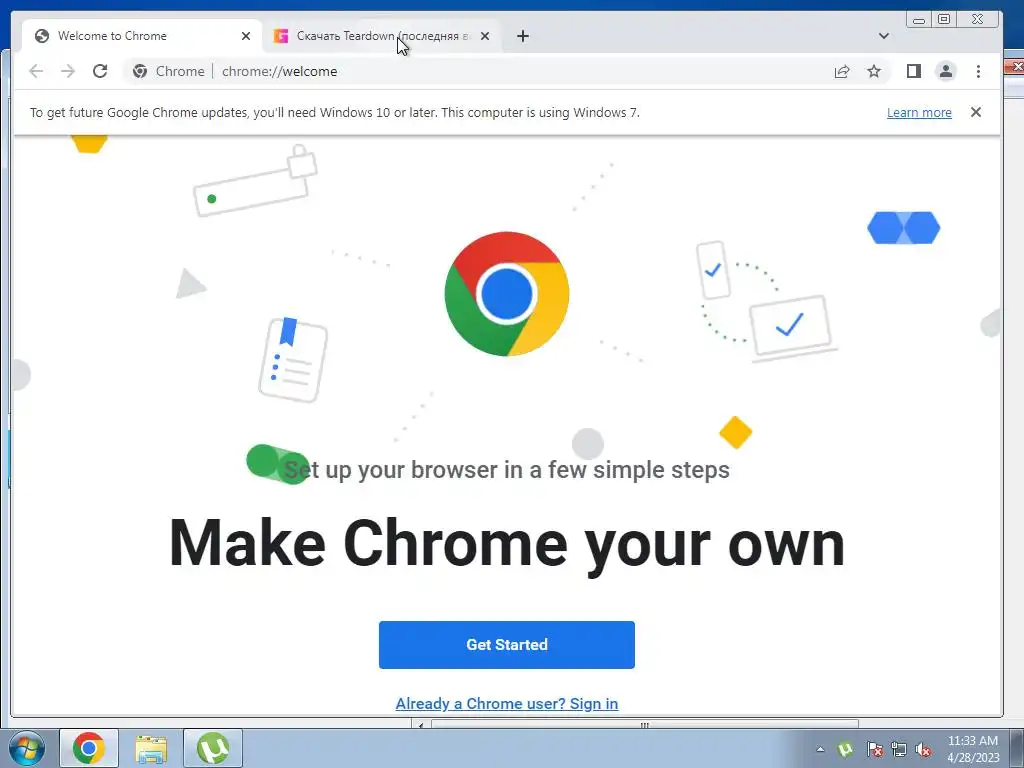This screenshot has width=1024, height=768.
Task: Switch to the Welcome to Chrome tab
Action: point(142,36)
